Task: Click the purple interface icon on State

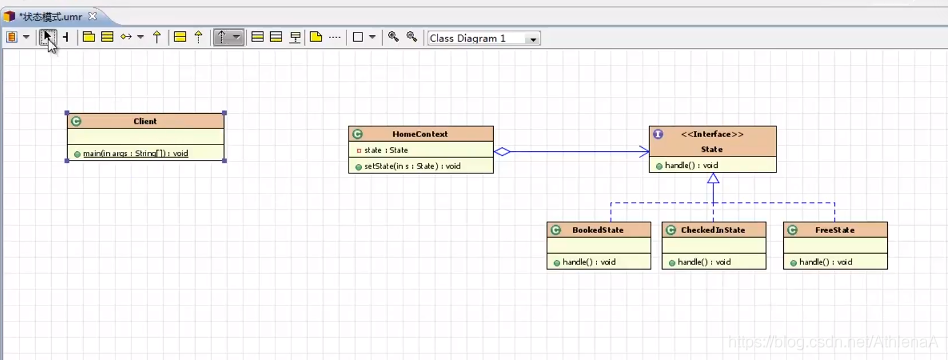Action: click(x=658, y=134)
